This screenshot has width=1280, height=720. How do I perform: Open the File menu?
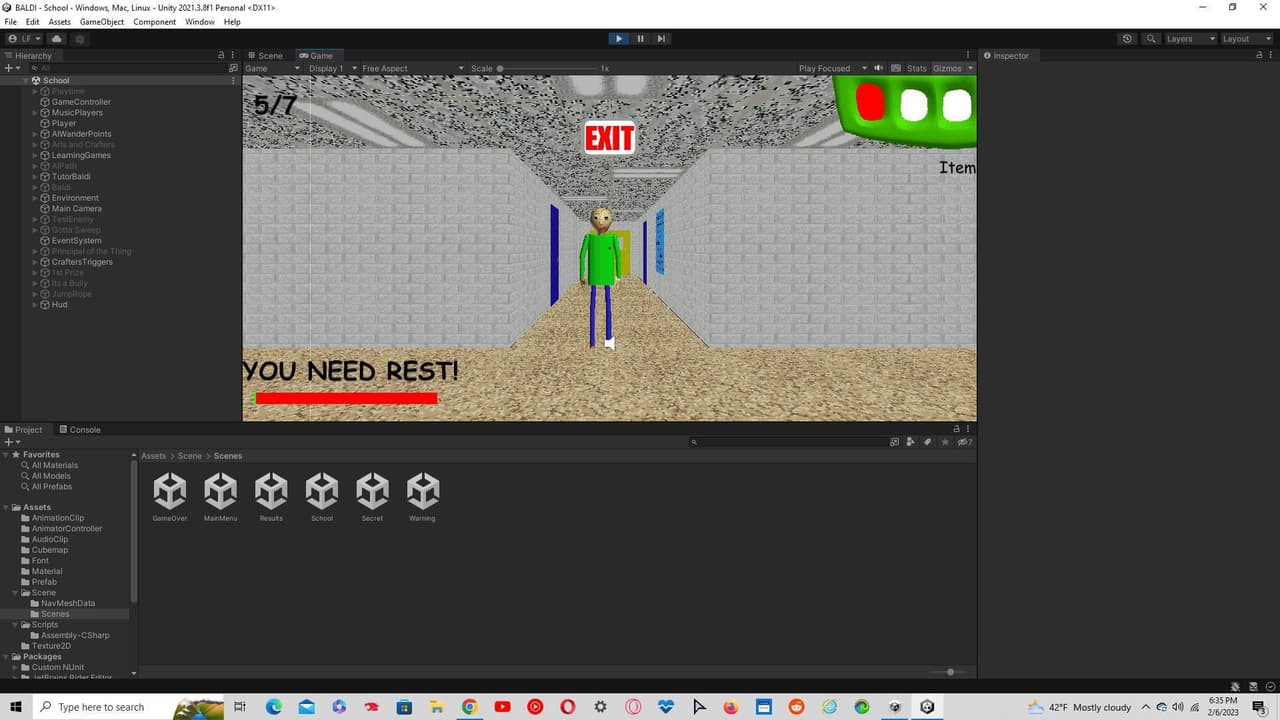pos(11,22)
